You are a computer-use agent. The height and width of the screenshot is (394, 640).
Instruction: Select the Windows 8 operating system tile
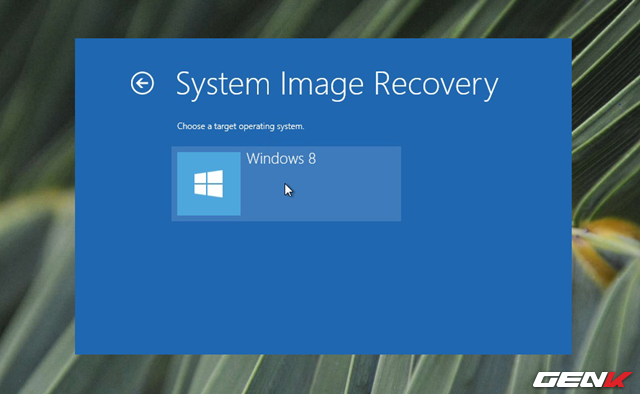point(286,184)
